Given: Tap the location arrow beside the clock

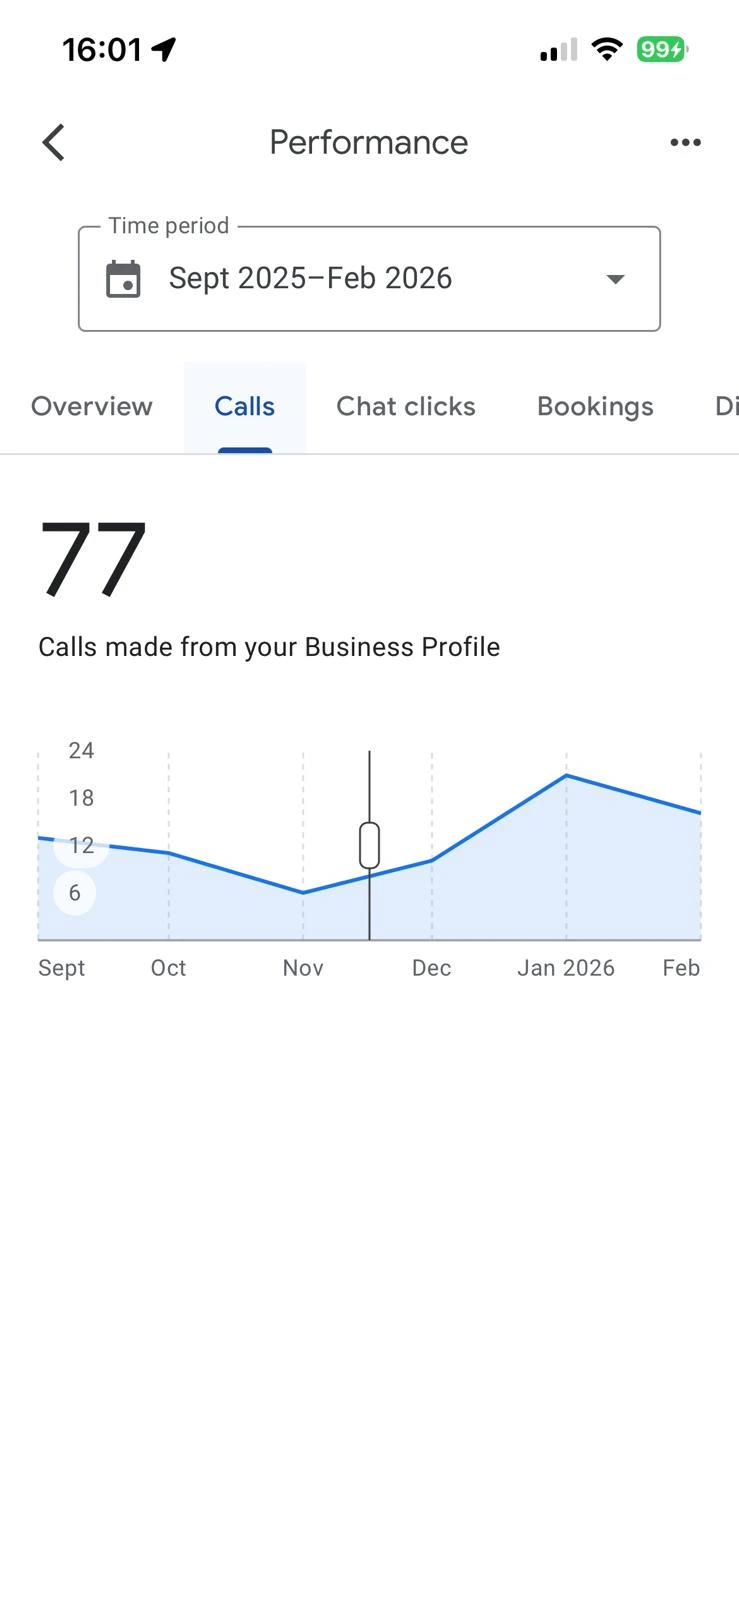Looking at the screenshot, I should click(164, 49).
